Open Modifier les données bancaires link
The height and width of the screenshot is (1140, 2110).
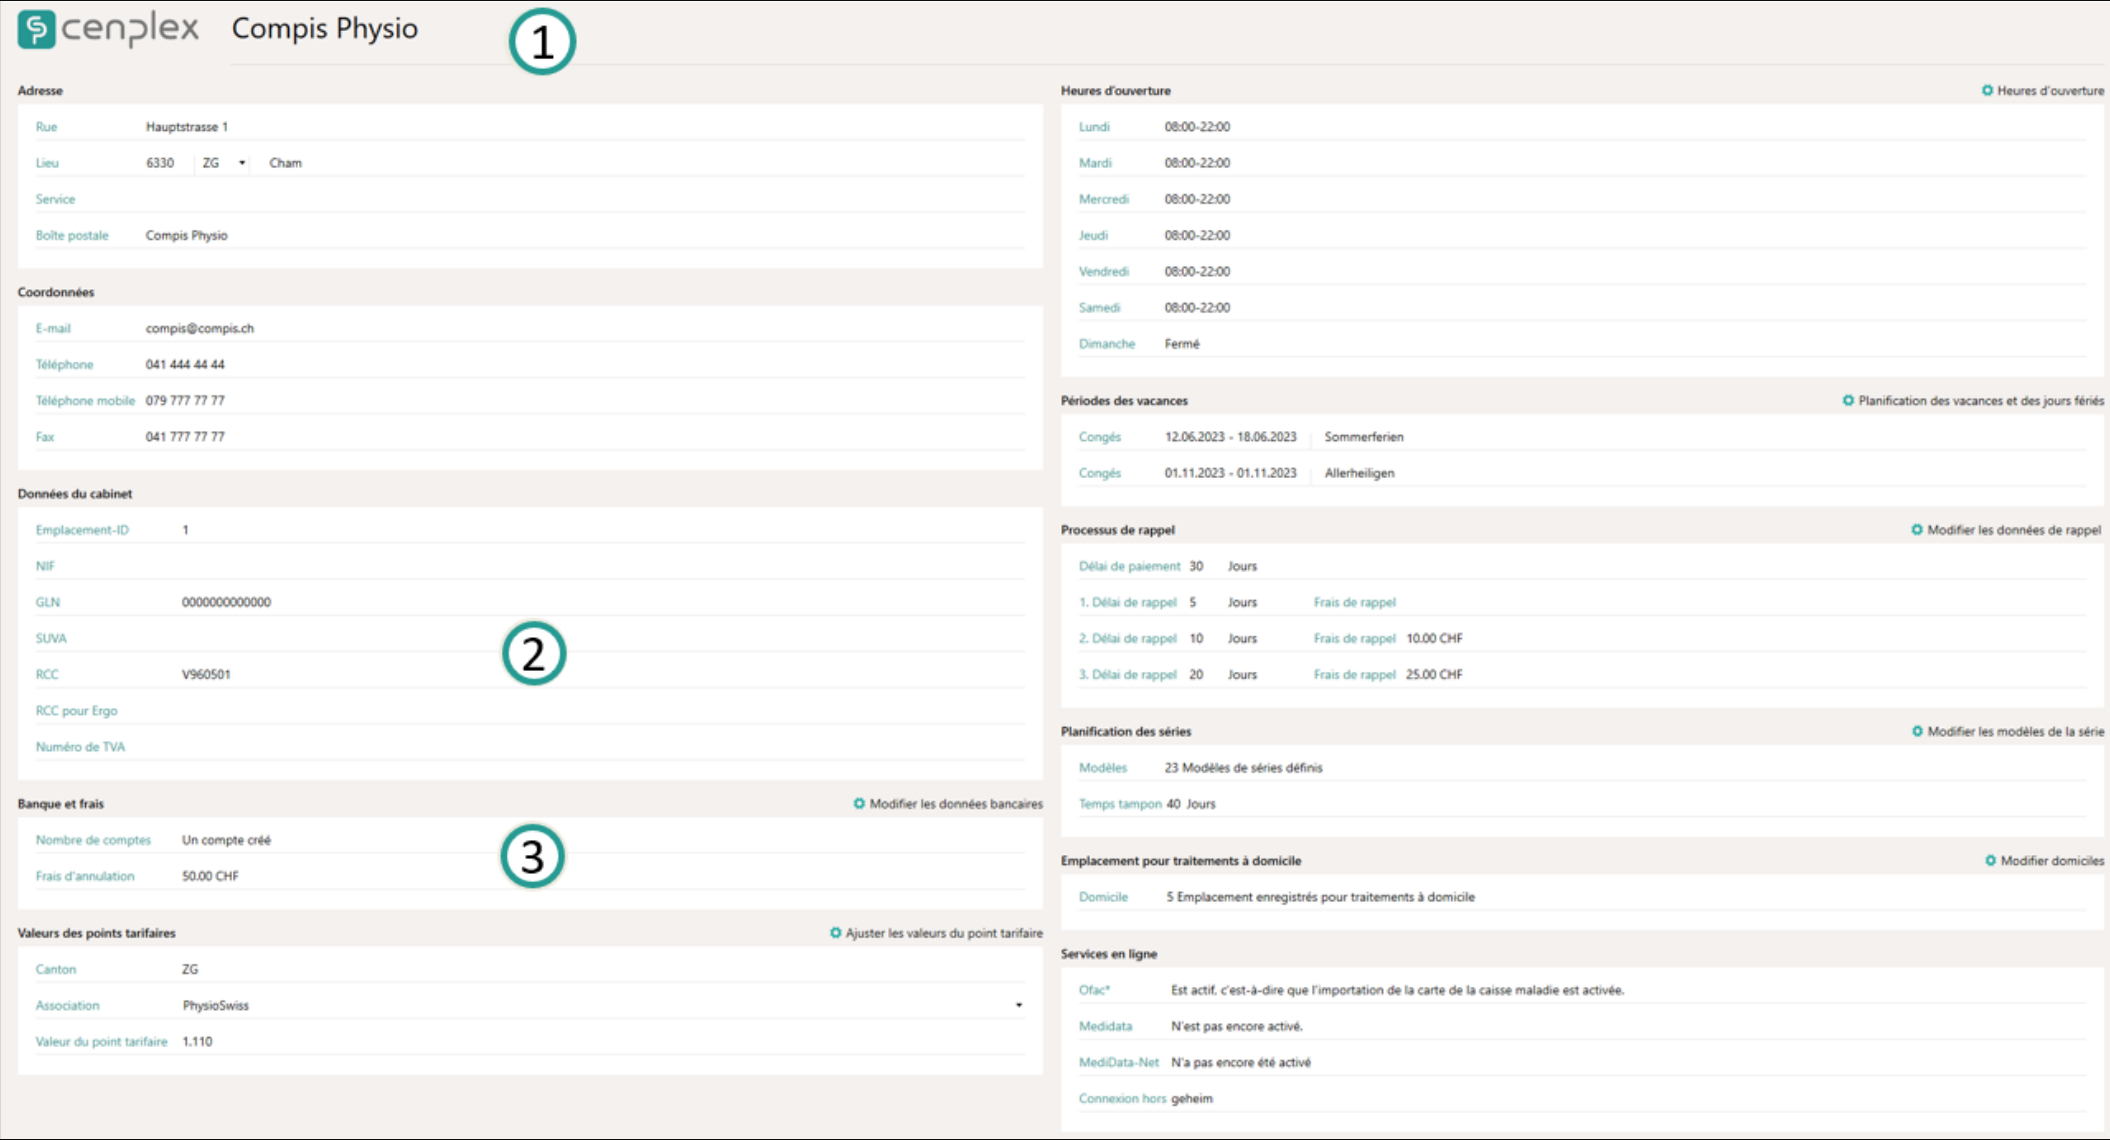[x=955, y=803]
